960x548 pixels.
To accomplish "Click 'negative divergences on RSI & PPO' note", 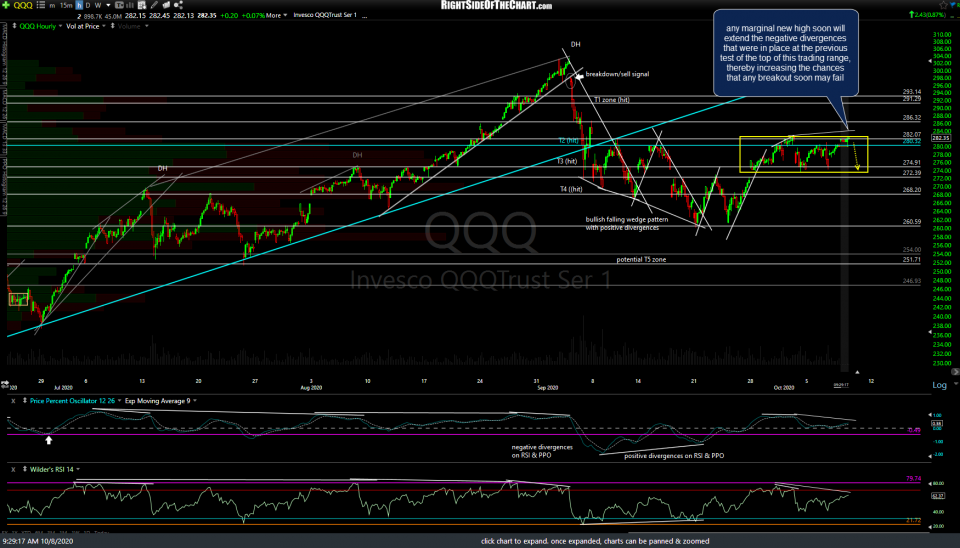I will click(x=542, y=451).
